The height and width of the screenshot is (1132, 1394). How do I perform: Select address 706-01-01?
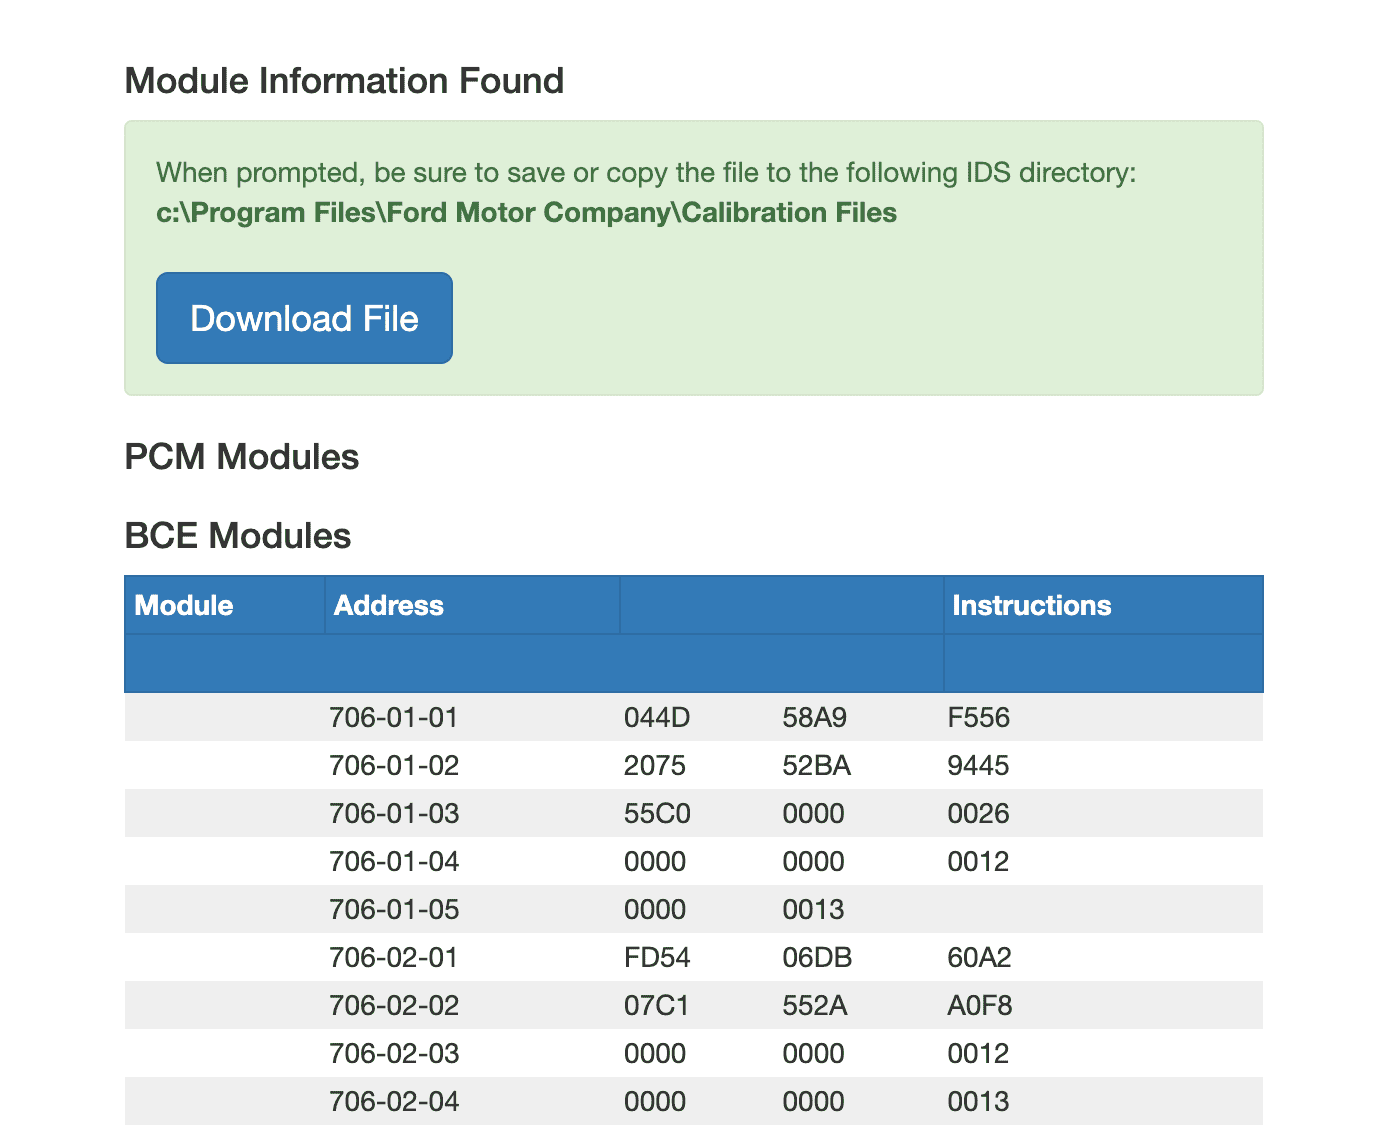click(x=394, y=717)
